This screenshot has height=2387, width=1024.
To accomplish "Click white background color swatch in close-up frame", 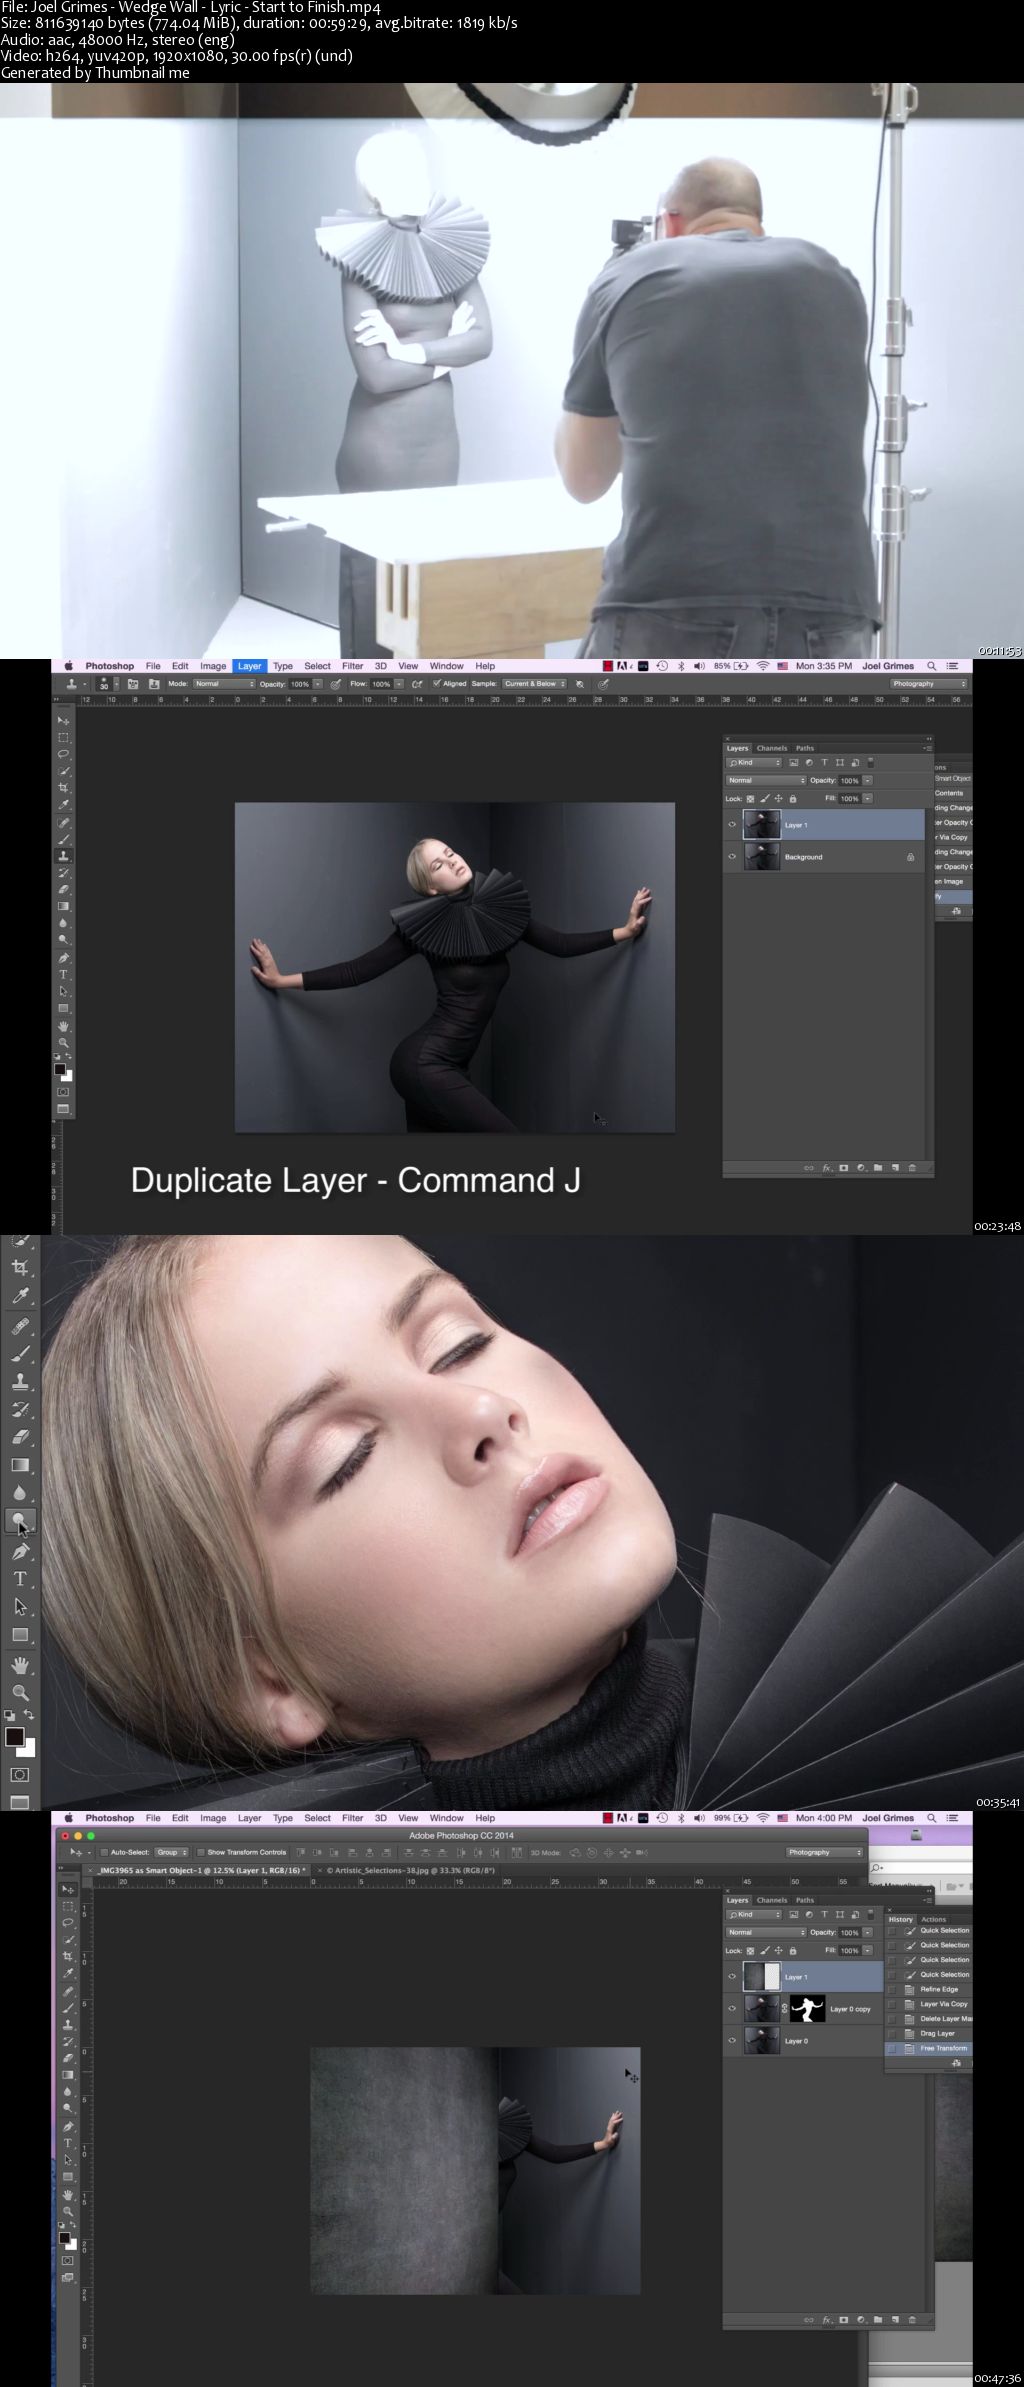I will (x=28, y=1749).
